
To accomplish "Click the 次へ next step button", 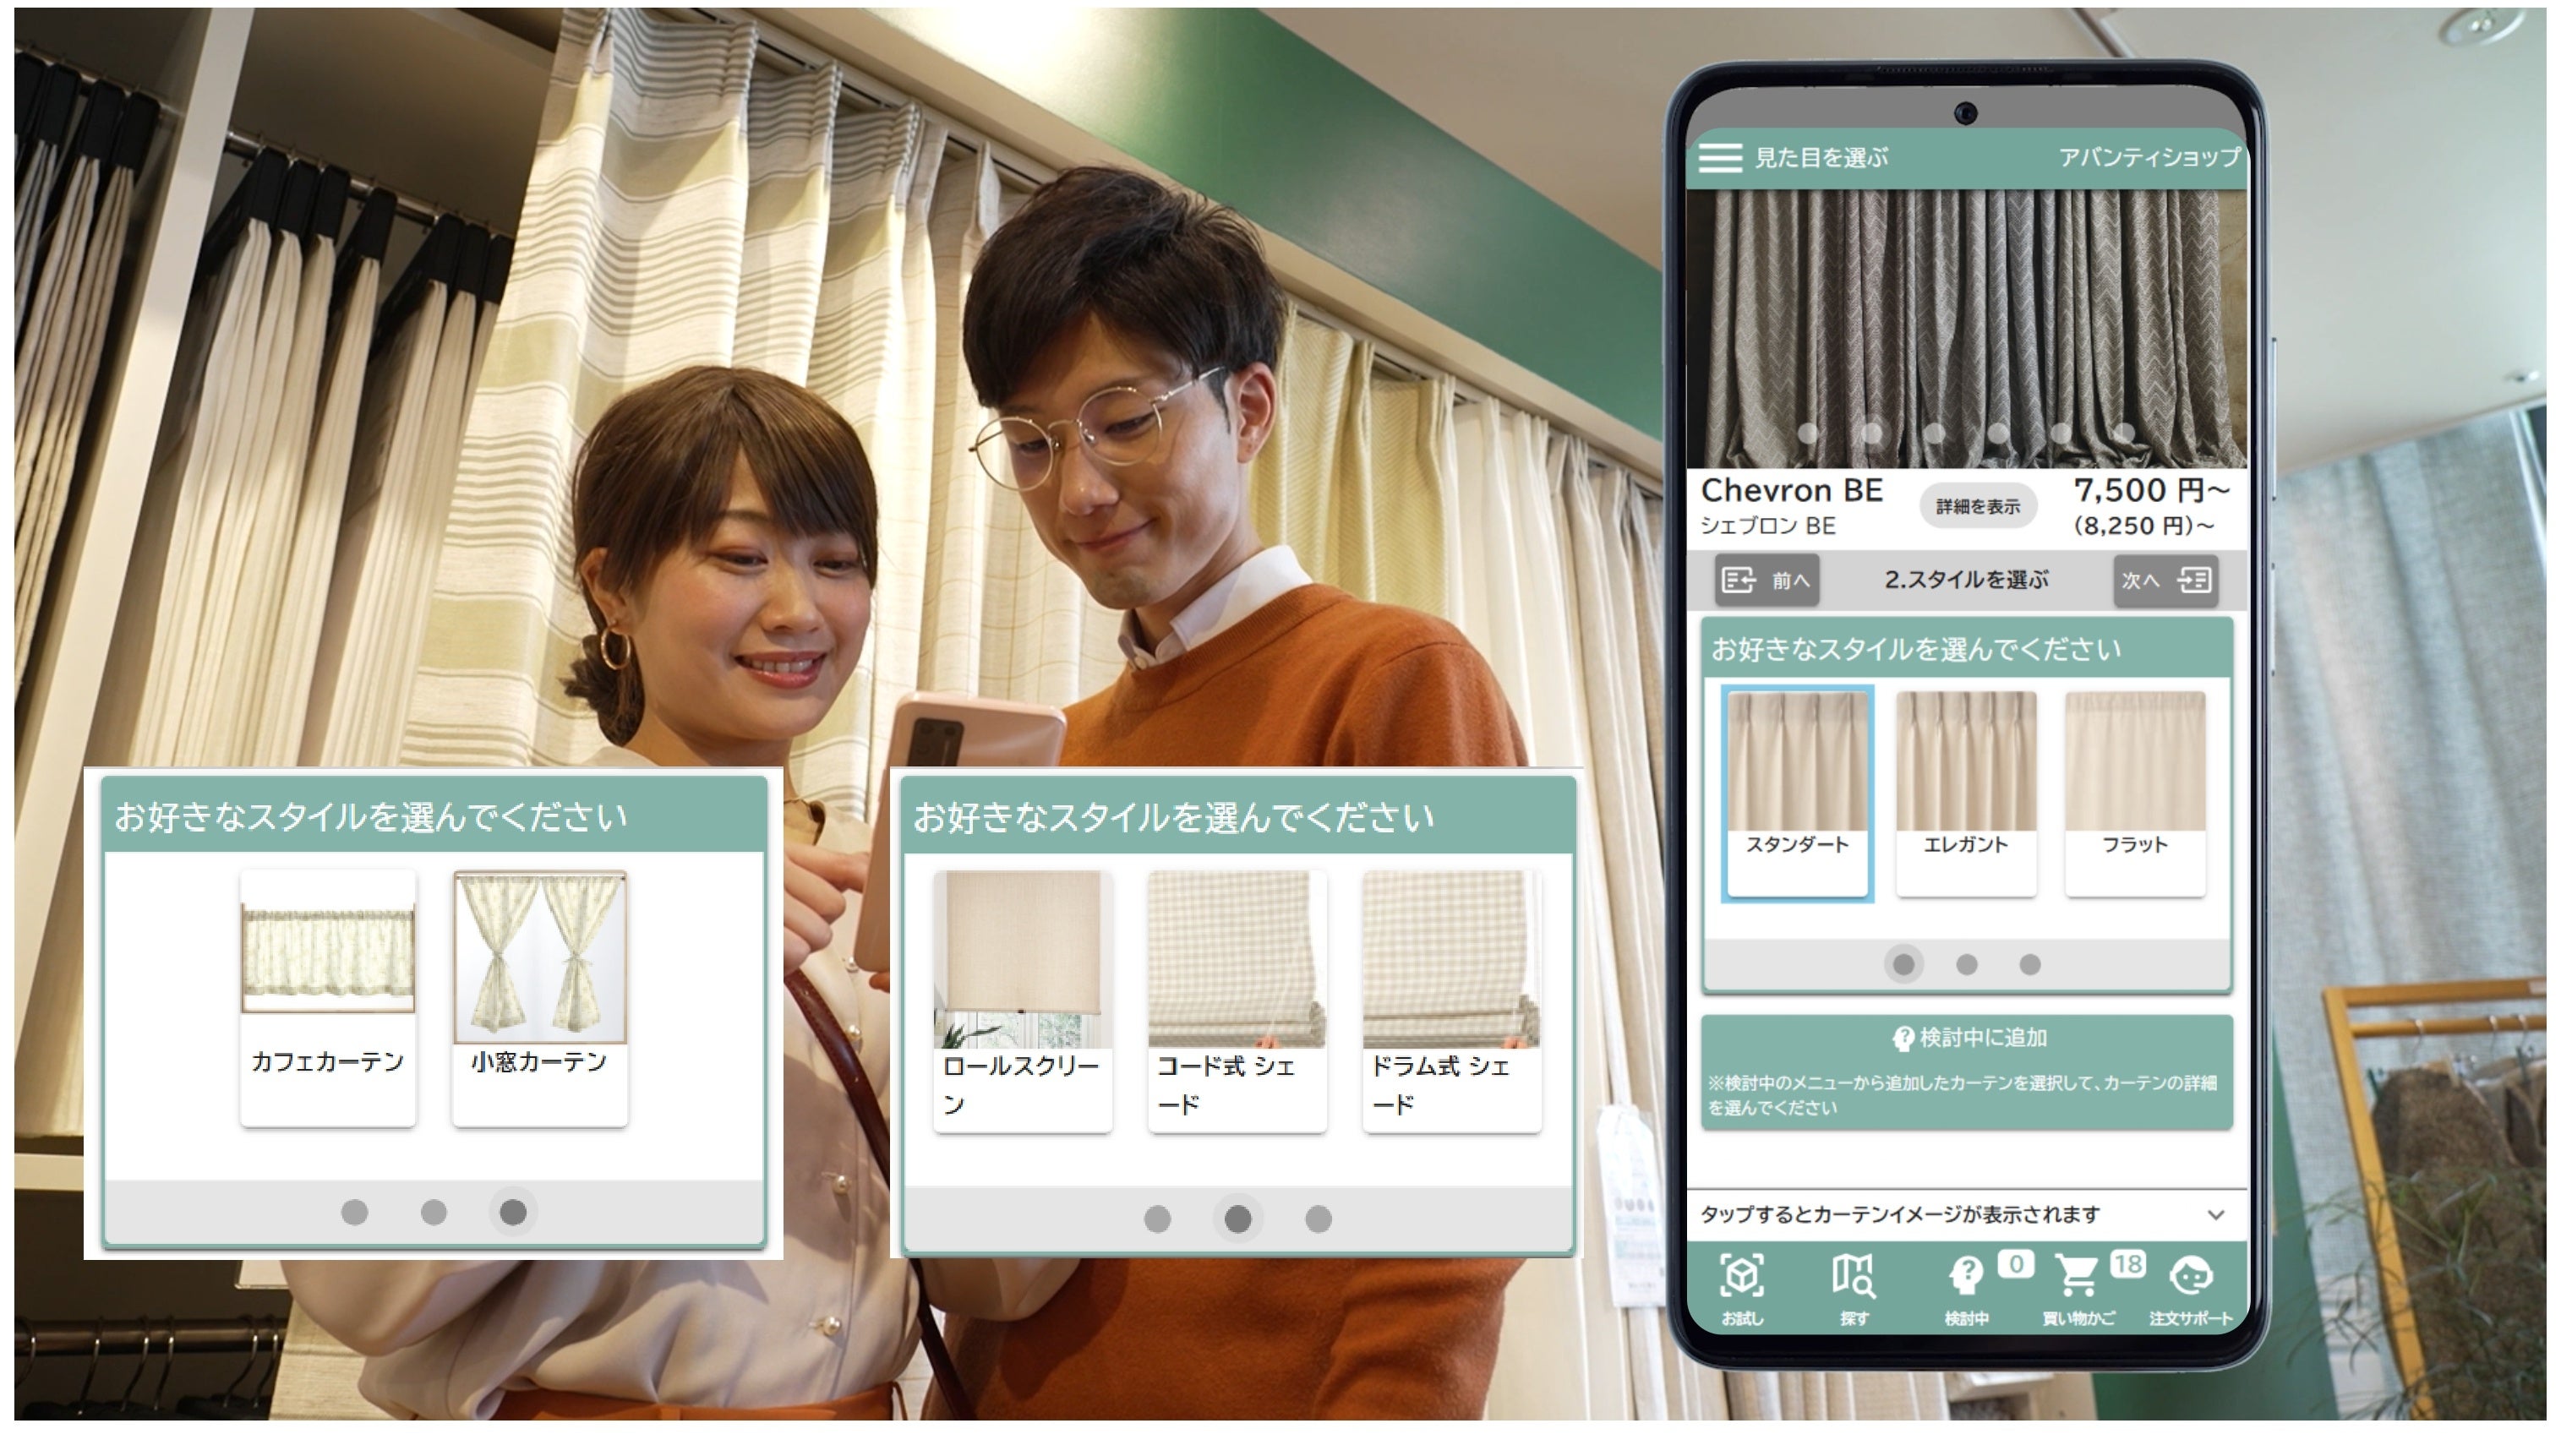I will (2166, 580).
